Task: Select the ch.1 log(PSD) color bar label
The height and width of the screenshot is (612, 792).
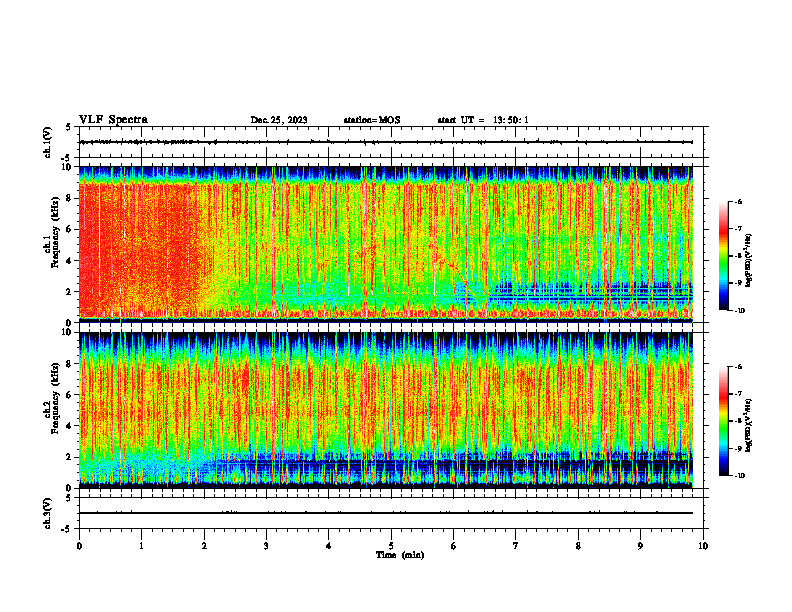Action: pos(749,261)
